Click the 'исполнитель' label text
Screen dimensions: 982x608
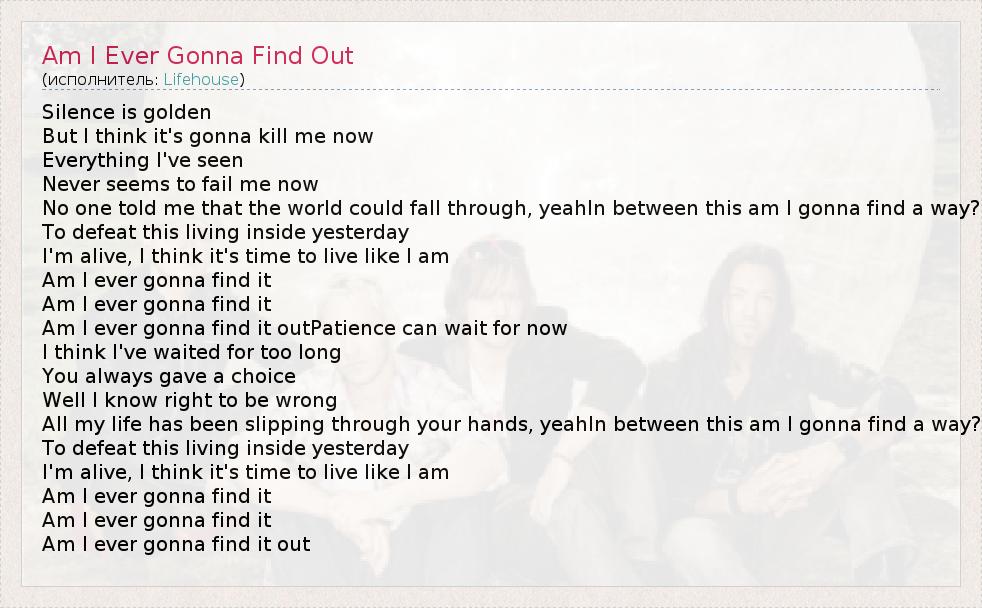tap(102, 79)
